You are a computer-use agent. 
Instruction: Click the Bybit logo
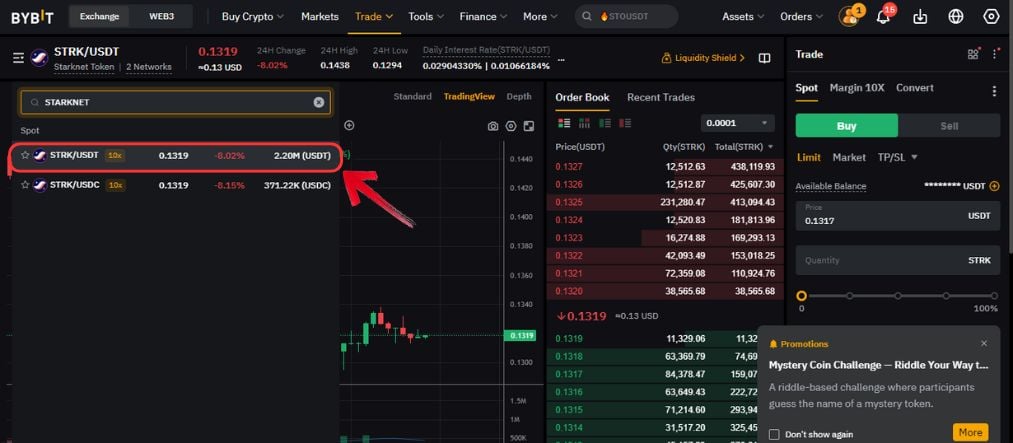(32, 17)
